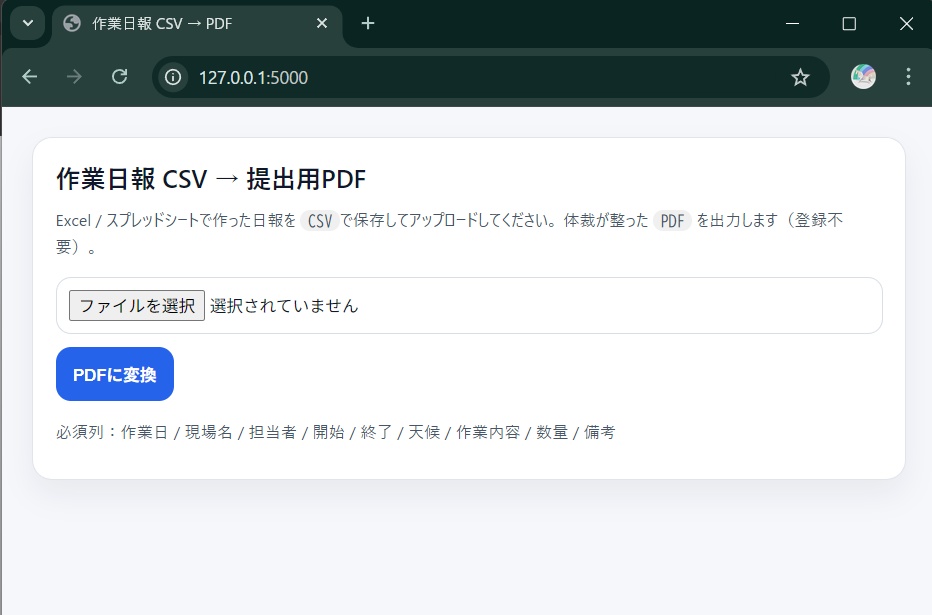Bookmark the page with the star icon
Viewport: 932px width, 615px height.
800,77
